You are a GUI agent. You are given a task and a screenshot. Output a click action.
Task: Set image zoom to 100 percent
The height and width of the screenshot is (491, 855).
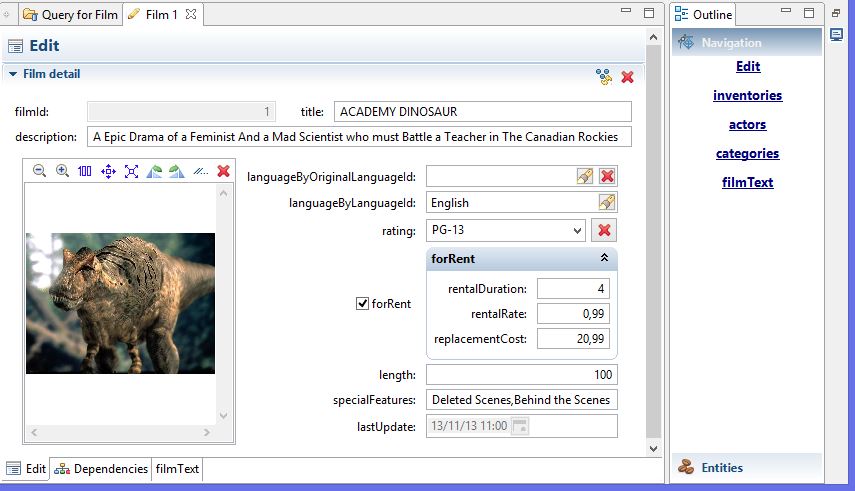click(85, 171)
